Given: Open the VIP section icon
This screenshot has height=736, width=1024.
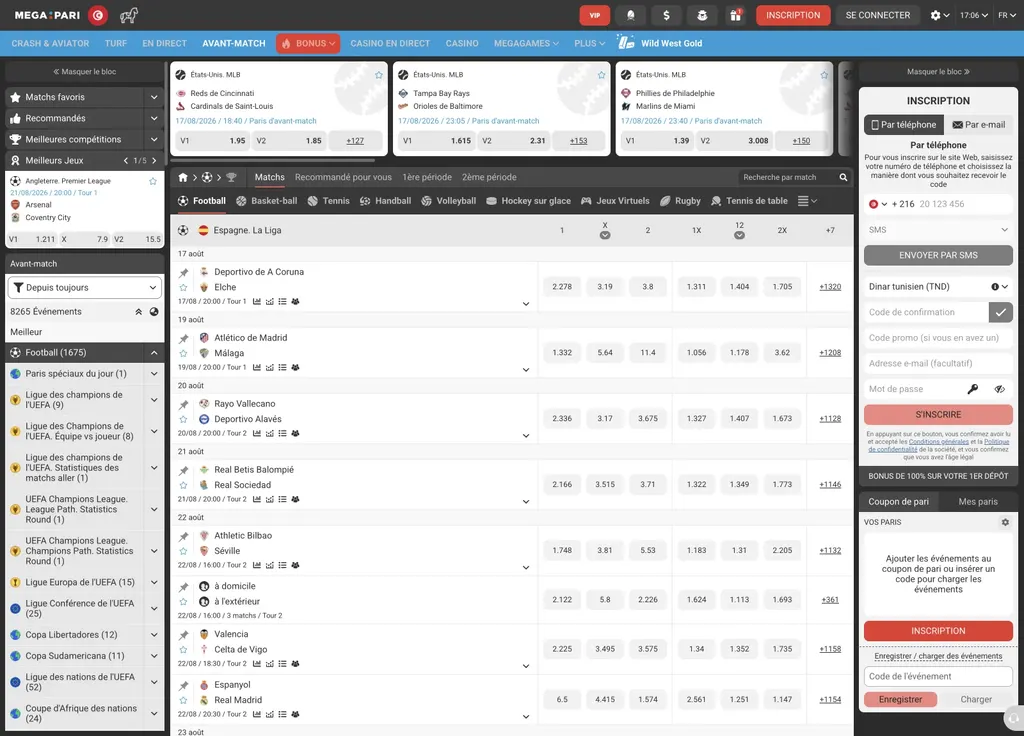Looking at the screenshot, I should [x=594, y=15].
